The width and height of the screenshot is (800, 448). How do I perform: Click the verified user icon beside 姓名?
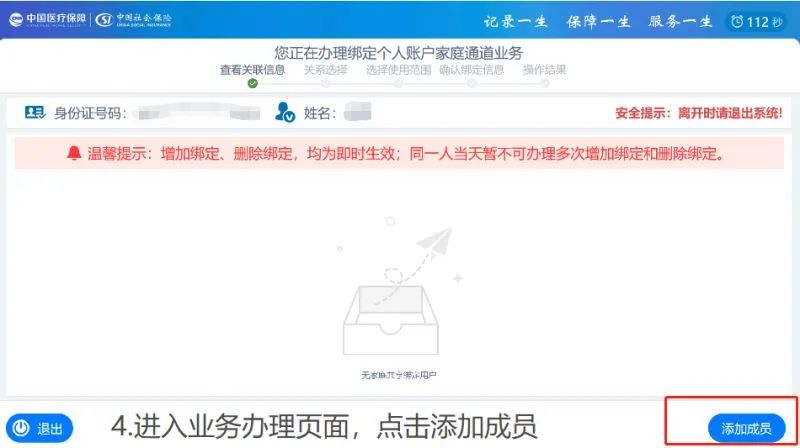(x=285, y=112)
